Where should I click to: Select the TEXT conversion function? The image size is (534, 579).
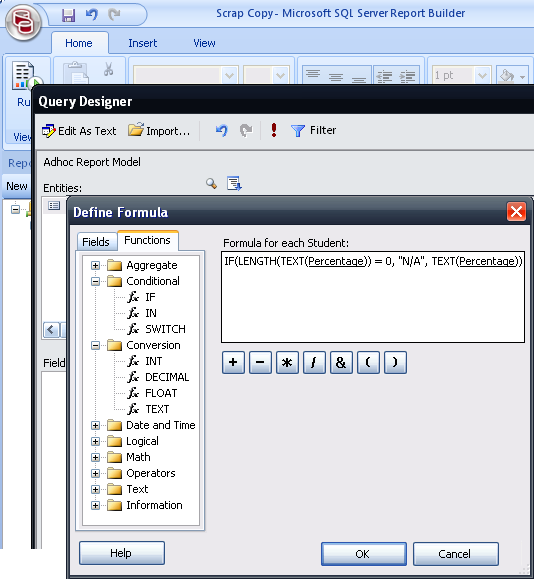pyautogui.click(x=148, y=409)
